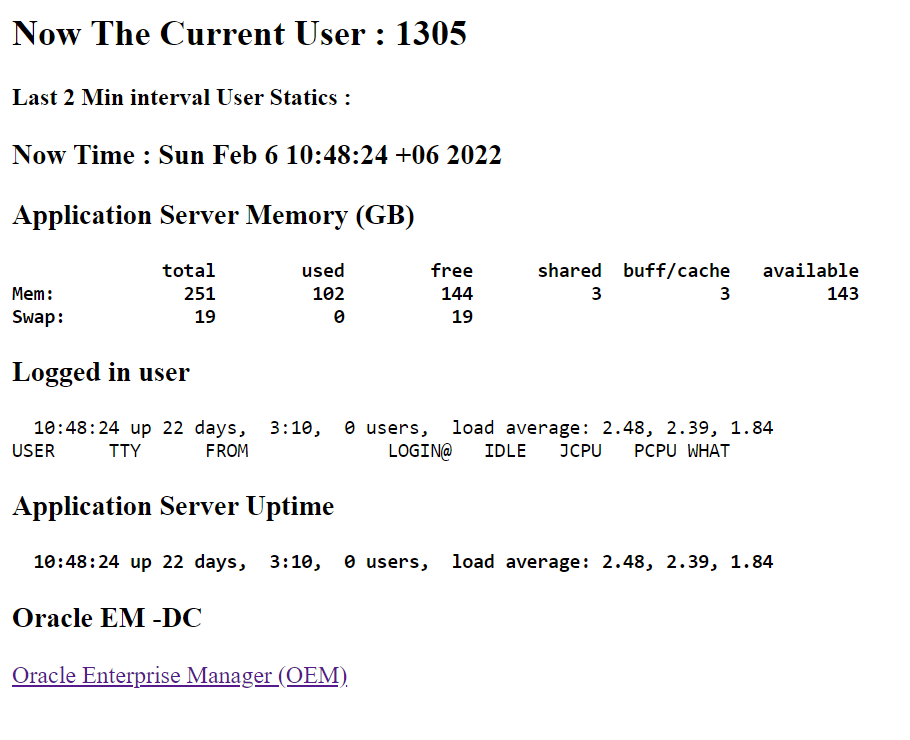Screen dimensions: 910x740
Task: Click the 'PCPU' column label
Action: pos(655,451)
